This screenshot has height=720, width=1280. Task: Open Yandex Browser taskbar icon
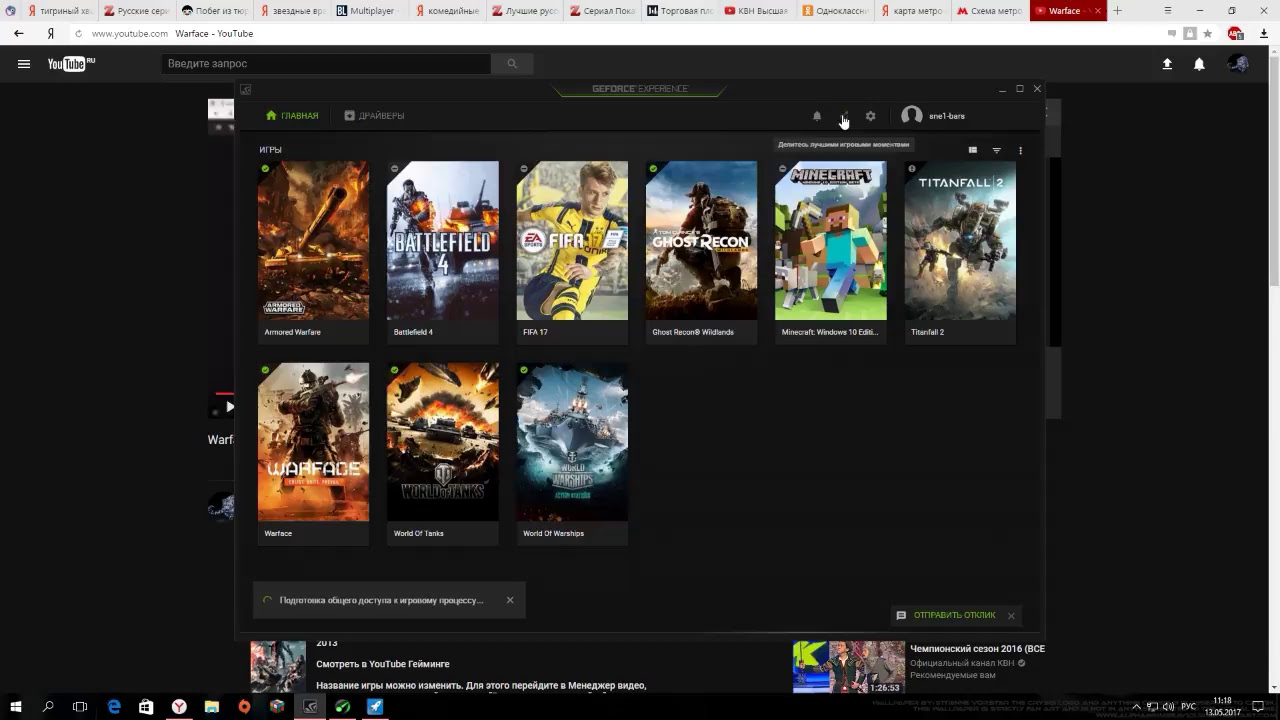click(x=179, y=706)
